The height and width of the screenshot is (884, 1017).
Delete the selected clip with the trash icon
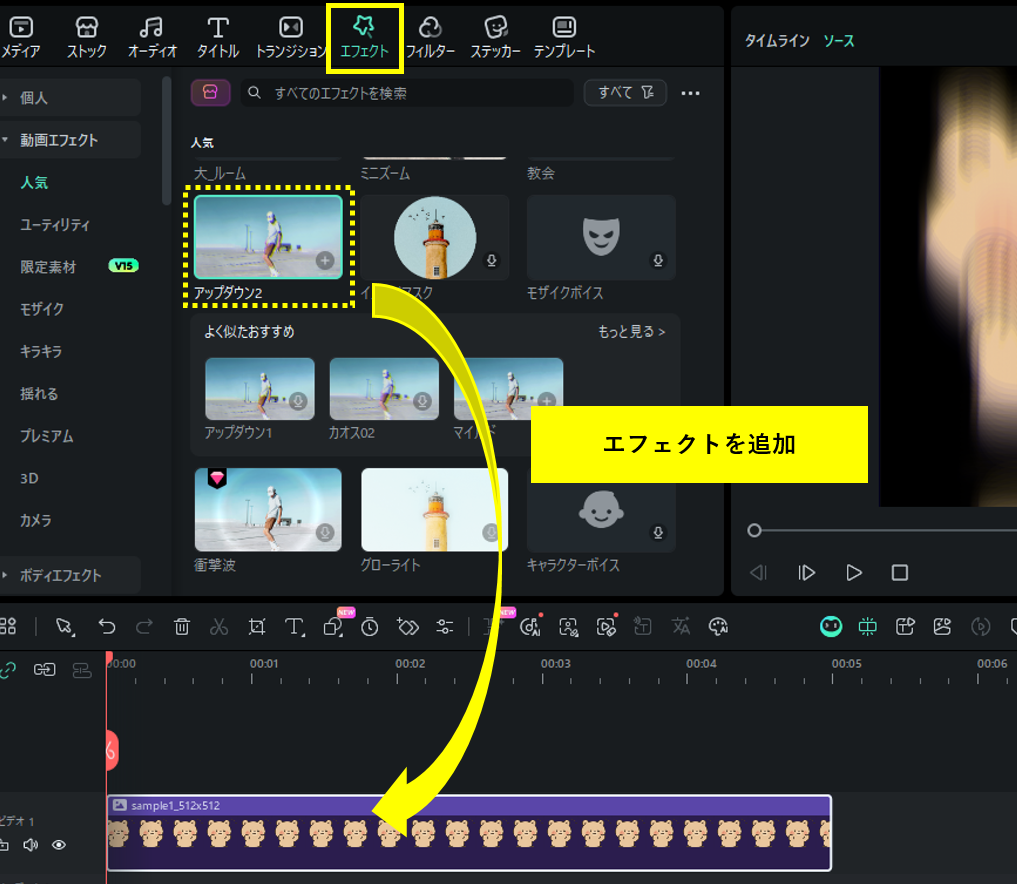181,627
